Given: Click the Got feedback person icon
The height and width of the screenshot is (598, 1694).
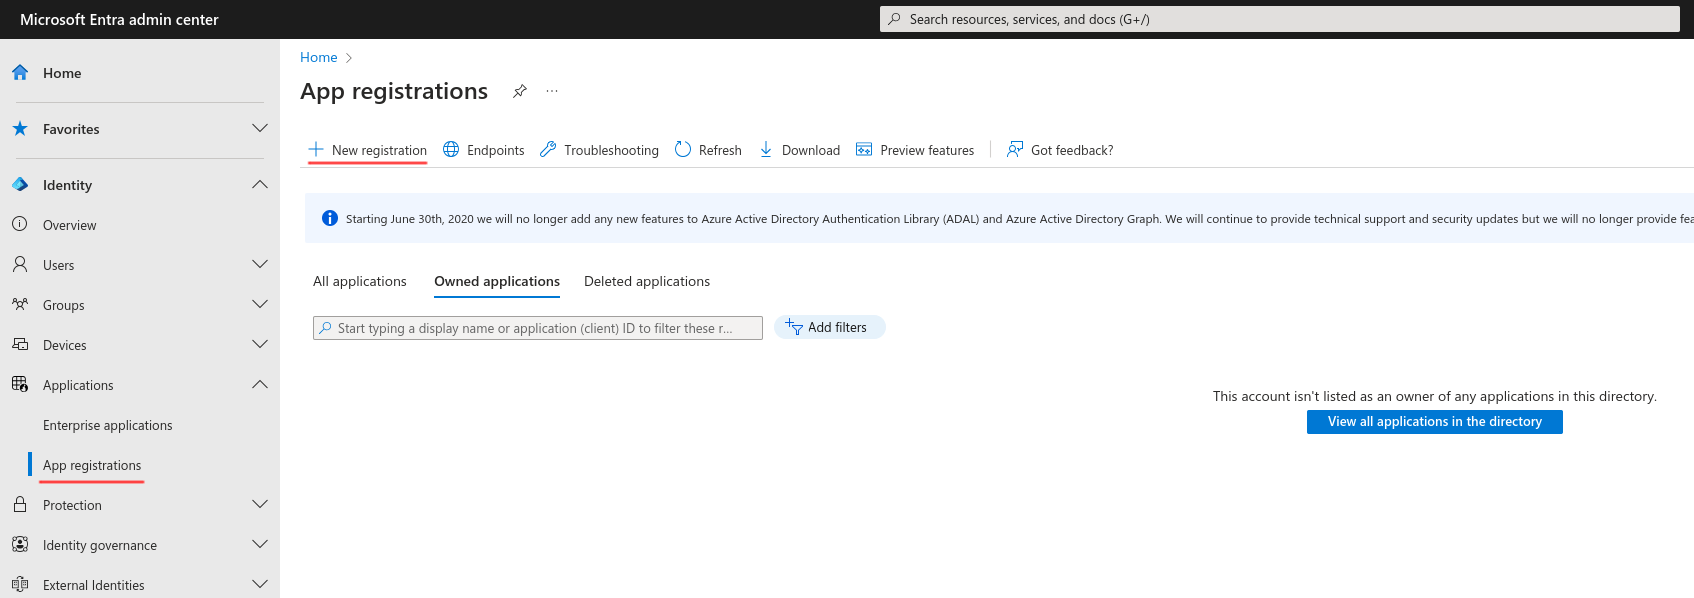Looking at the screenshot, I should (x=1015, y=149).
